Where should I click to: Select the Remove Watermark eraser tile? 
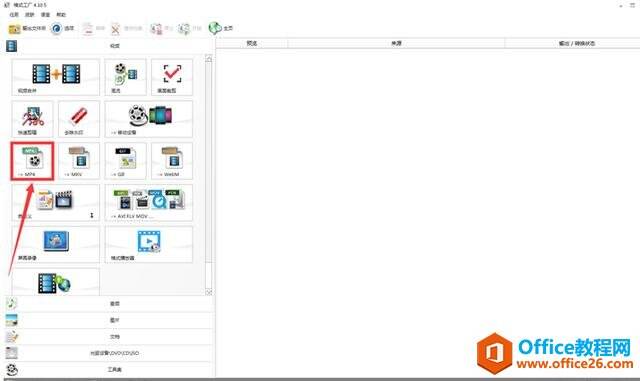click(x=79, y=119)
